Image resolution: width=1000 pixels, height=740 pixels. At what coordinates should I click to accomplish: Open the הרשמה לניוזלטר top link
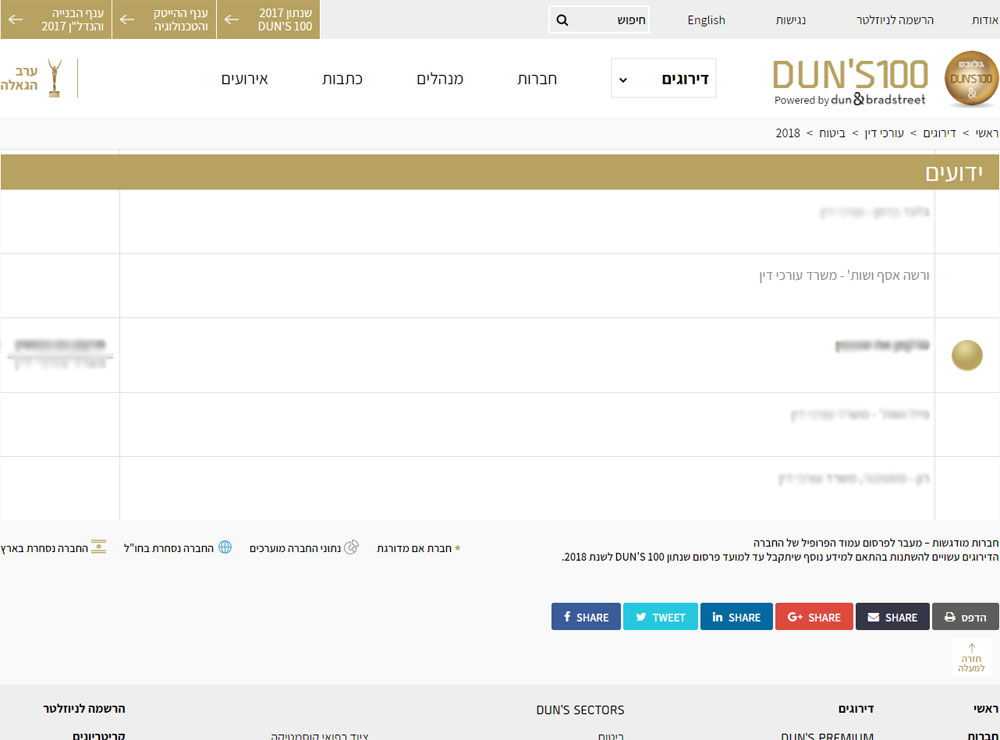tap(895, 20)
